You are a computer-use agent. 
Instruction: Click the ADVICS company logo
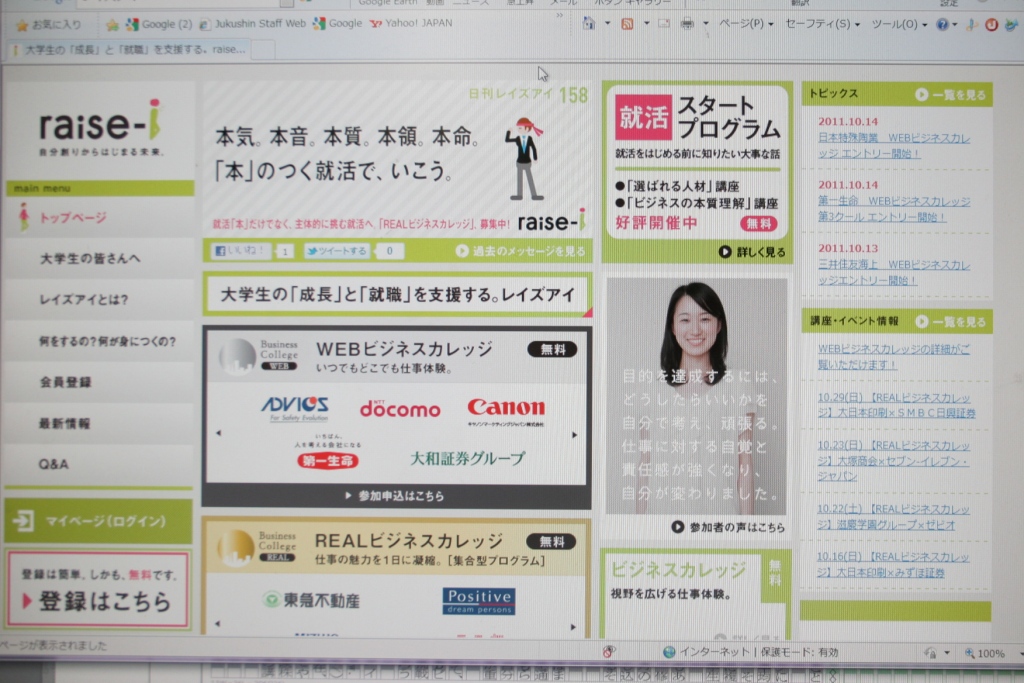pos(295,409)
